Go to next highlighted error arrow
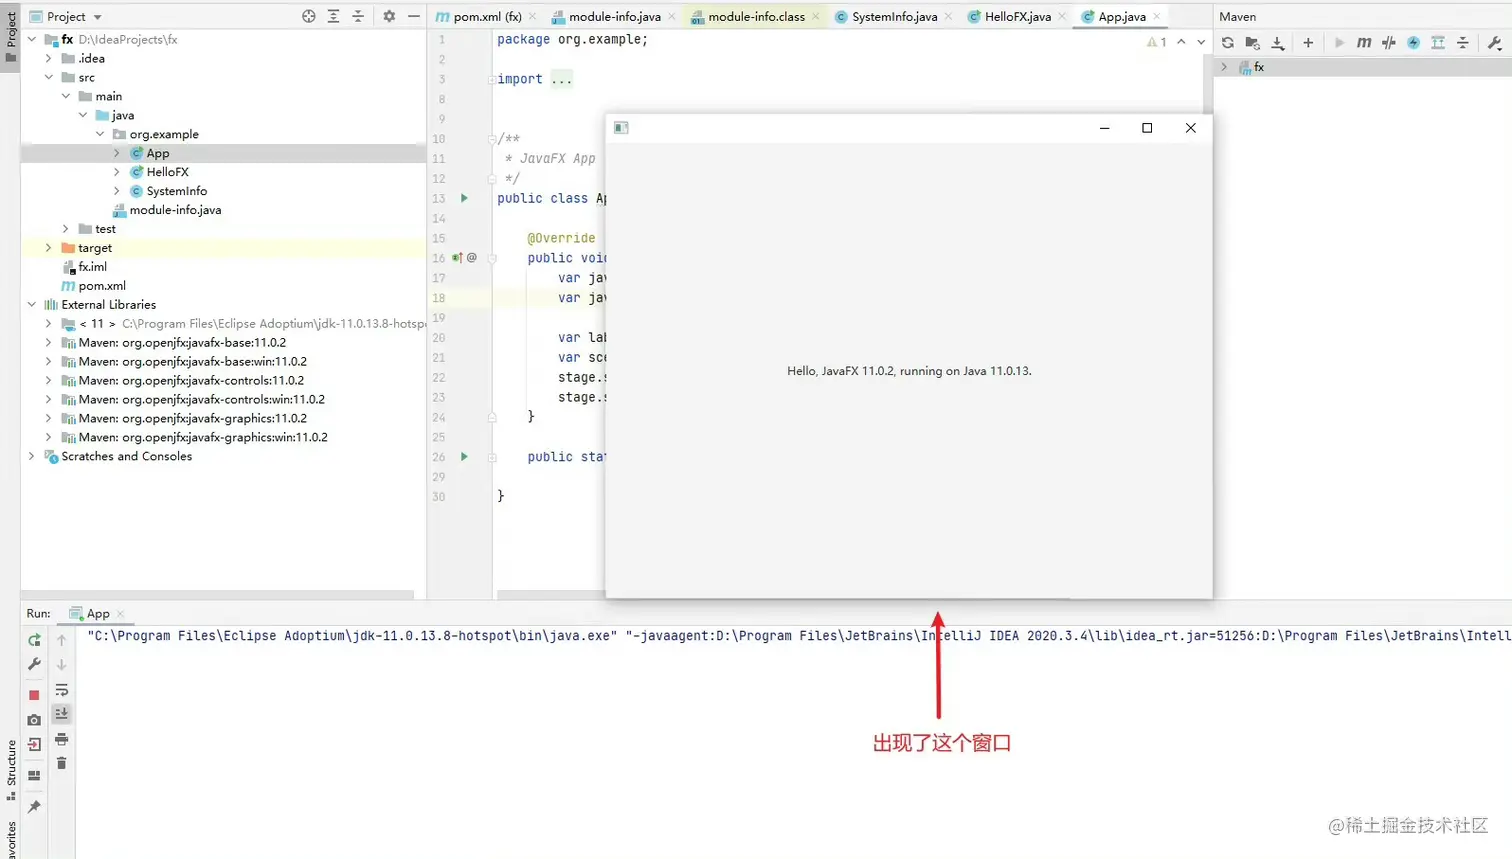The width and height of the screenshot is (1512, 859). click(x=1201, y=42)
